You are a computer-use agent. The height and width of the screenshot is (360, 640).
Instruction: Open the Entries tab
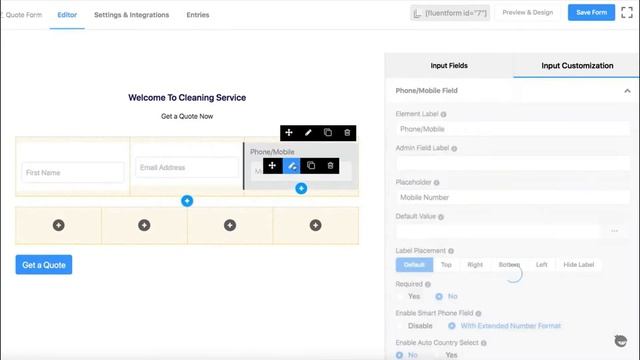198,15
